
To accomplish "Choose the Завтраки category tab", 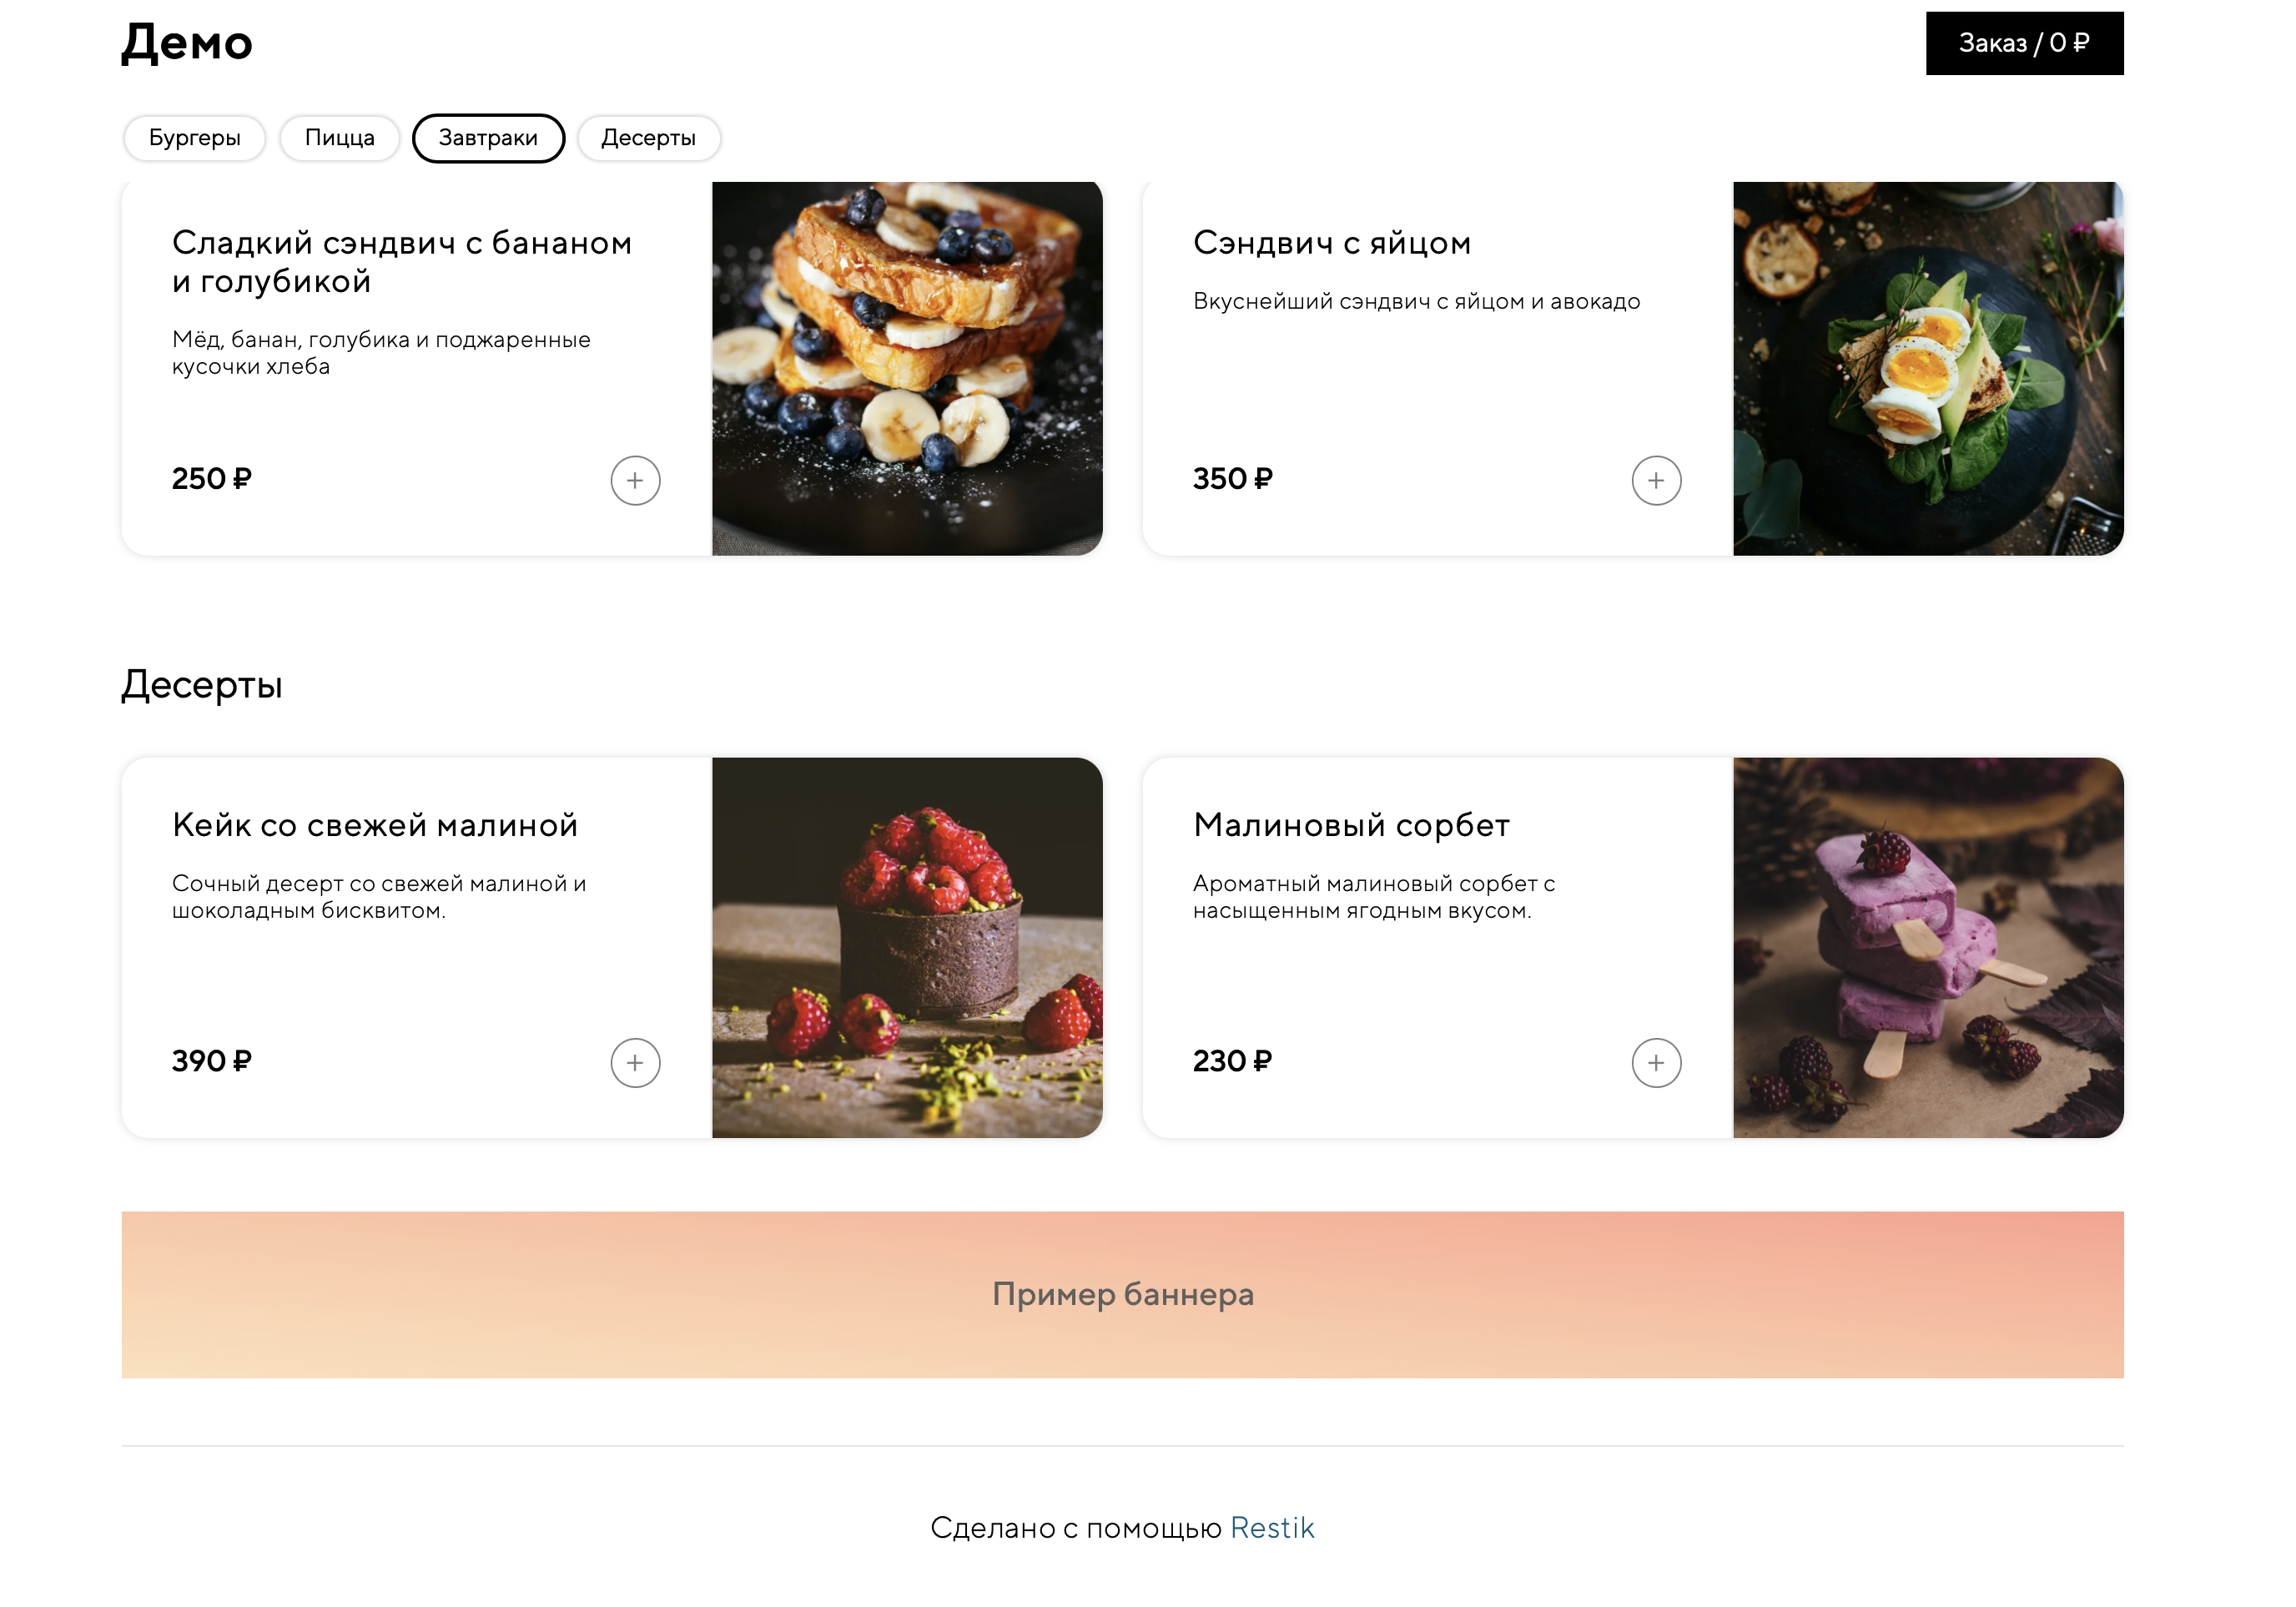I will tap(488, 138).
